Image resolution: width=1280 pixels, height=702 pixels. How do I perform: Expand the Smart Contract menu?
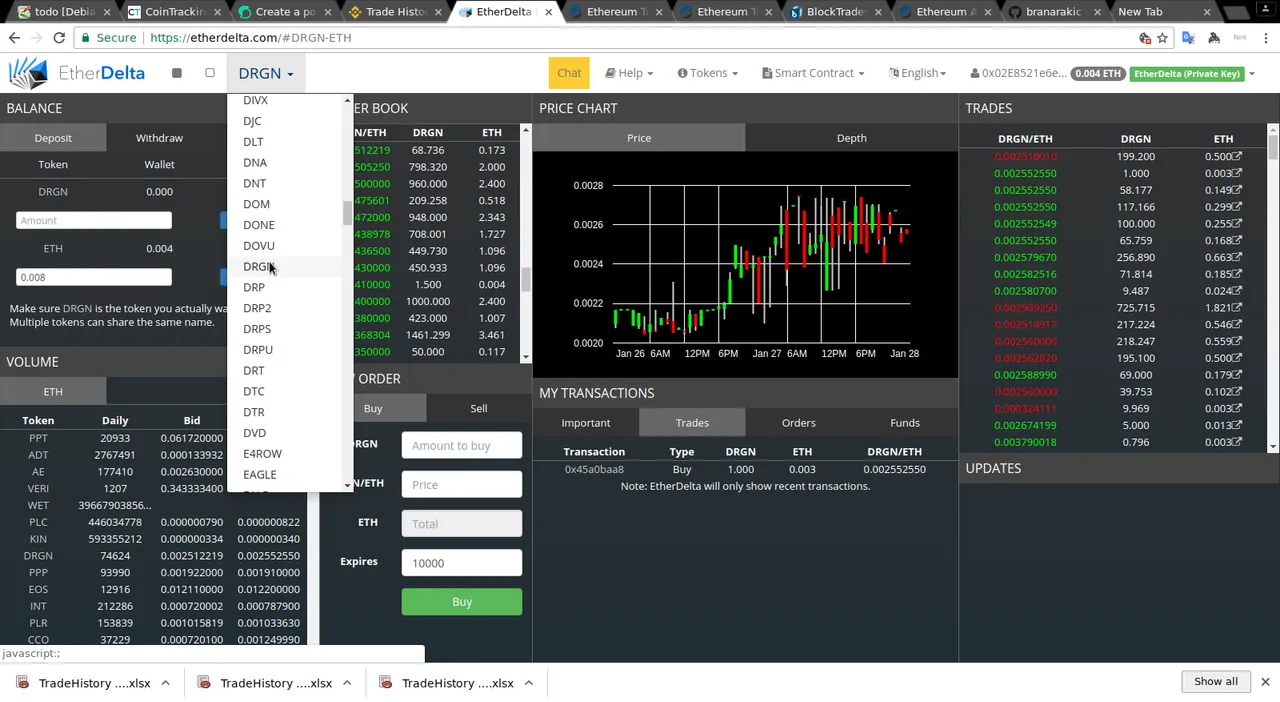(x=813, y=73)
